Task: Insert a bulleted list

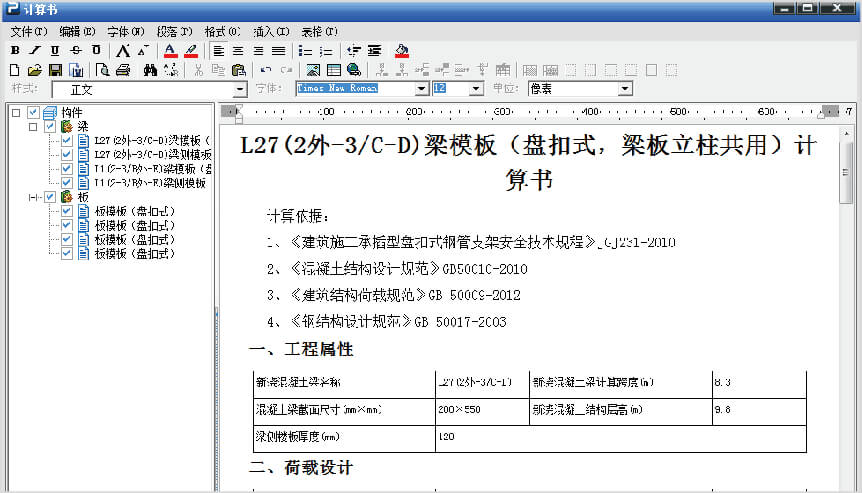Action: 305,50
